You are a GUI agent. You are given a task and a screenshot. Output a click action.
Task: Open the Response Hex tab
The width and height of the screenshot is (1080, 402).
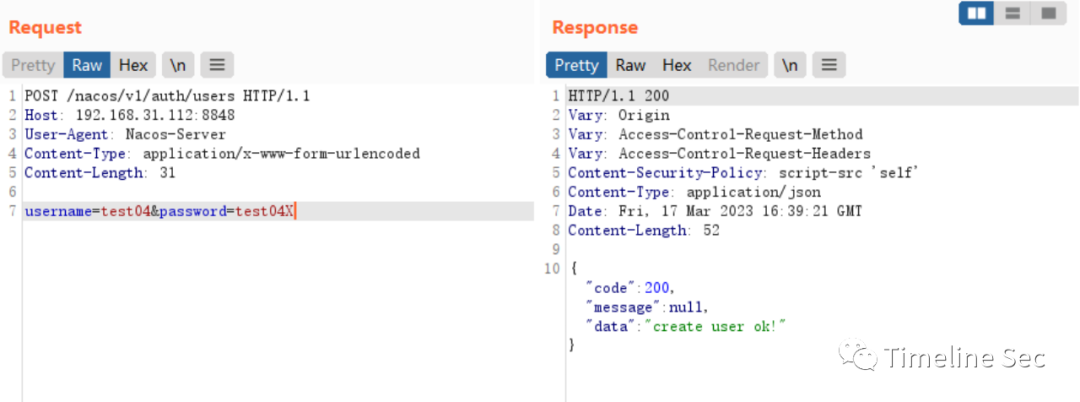(676, 65)
